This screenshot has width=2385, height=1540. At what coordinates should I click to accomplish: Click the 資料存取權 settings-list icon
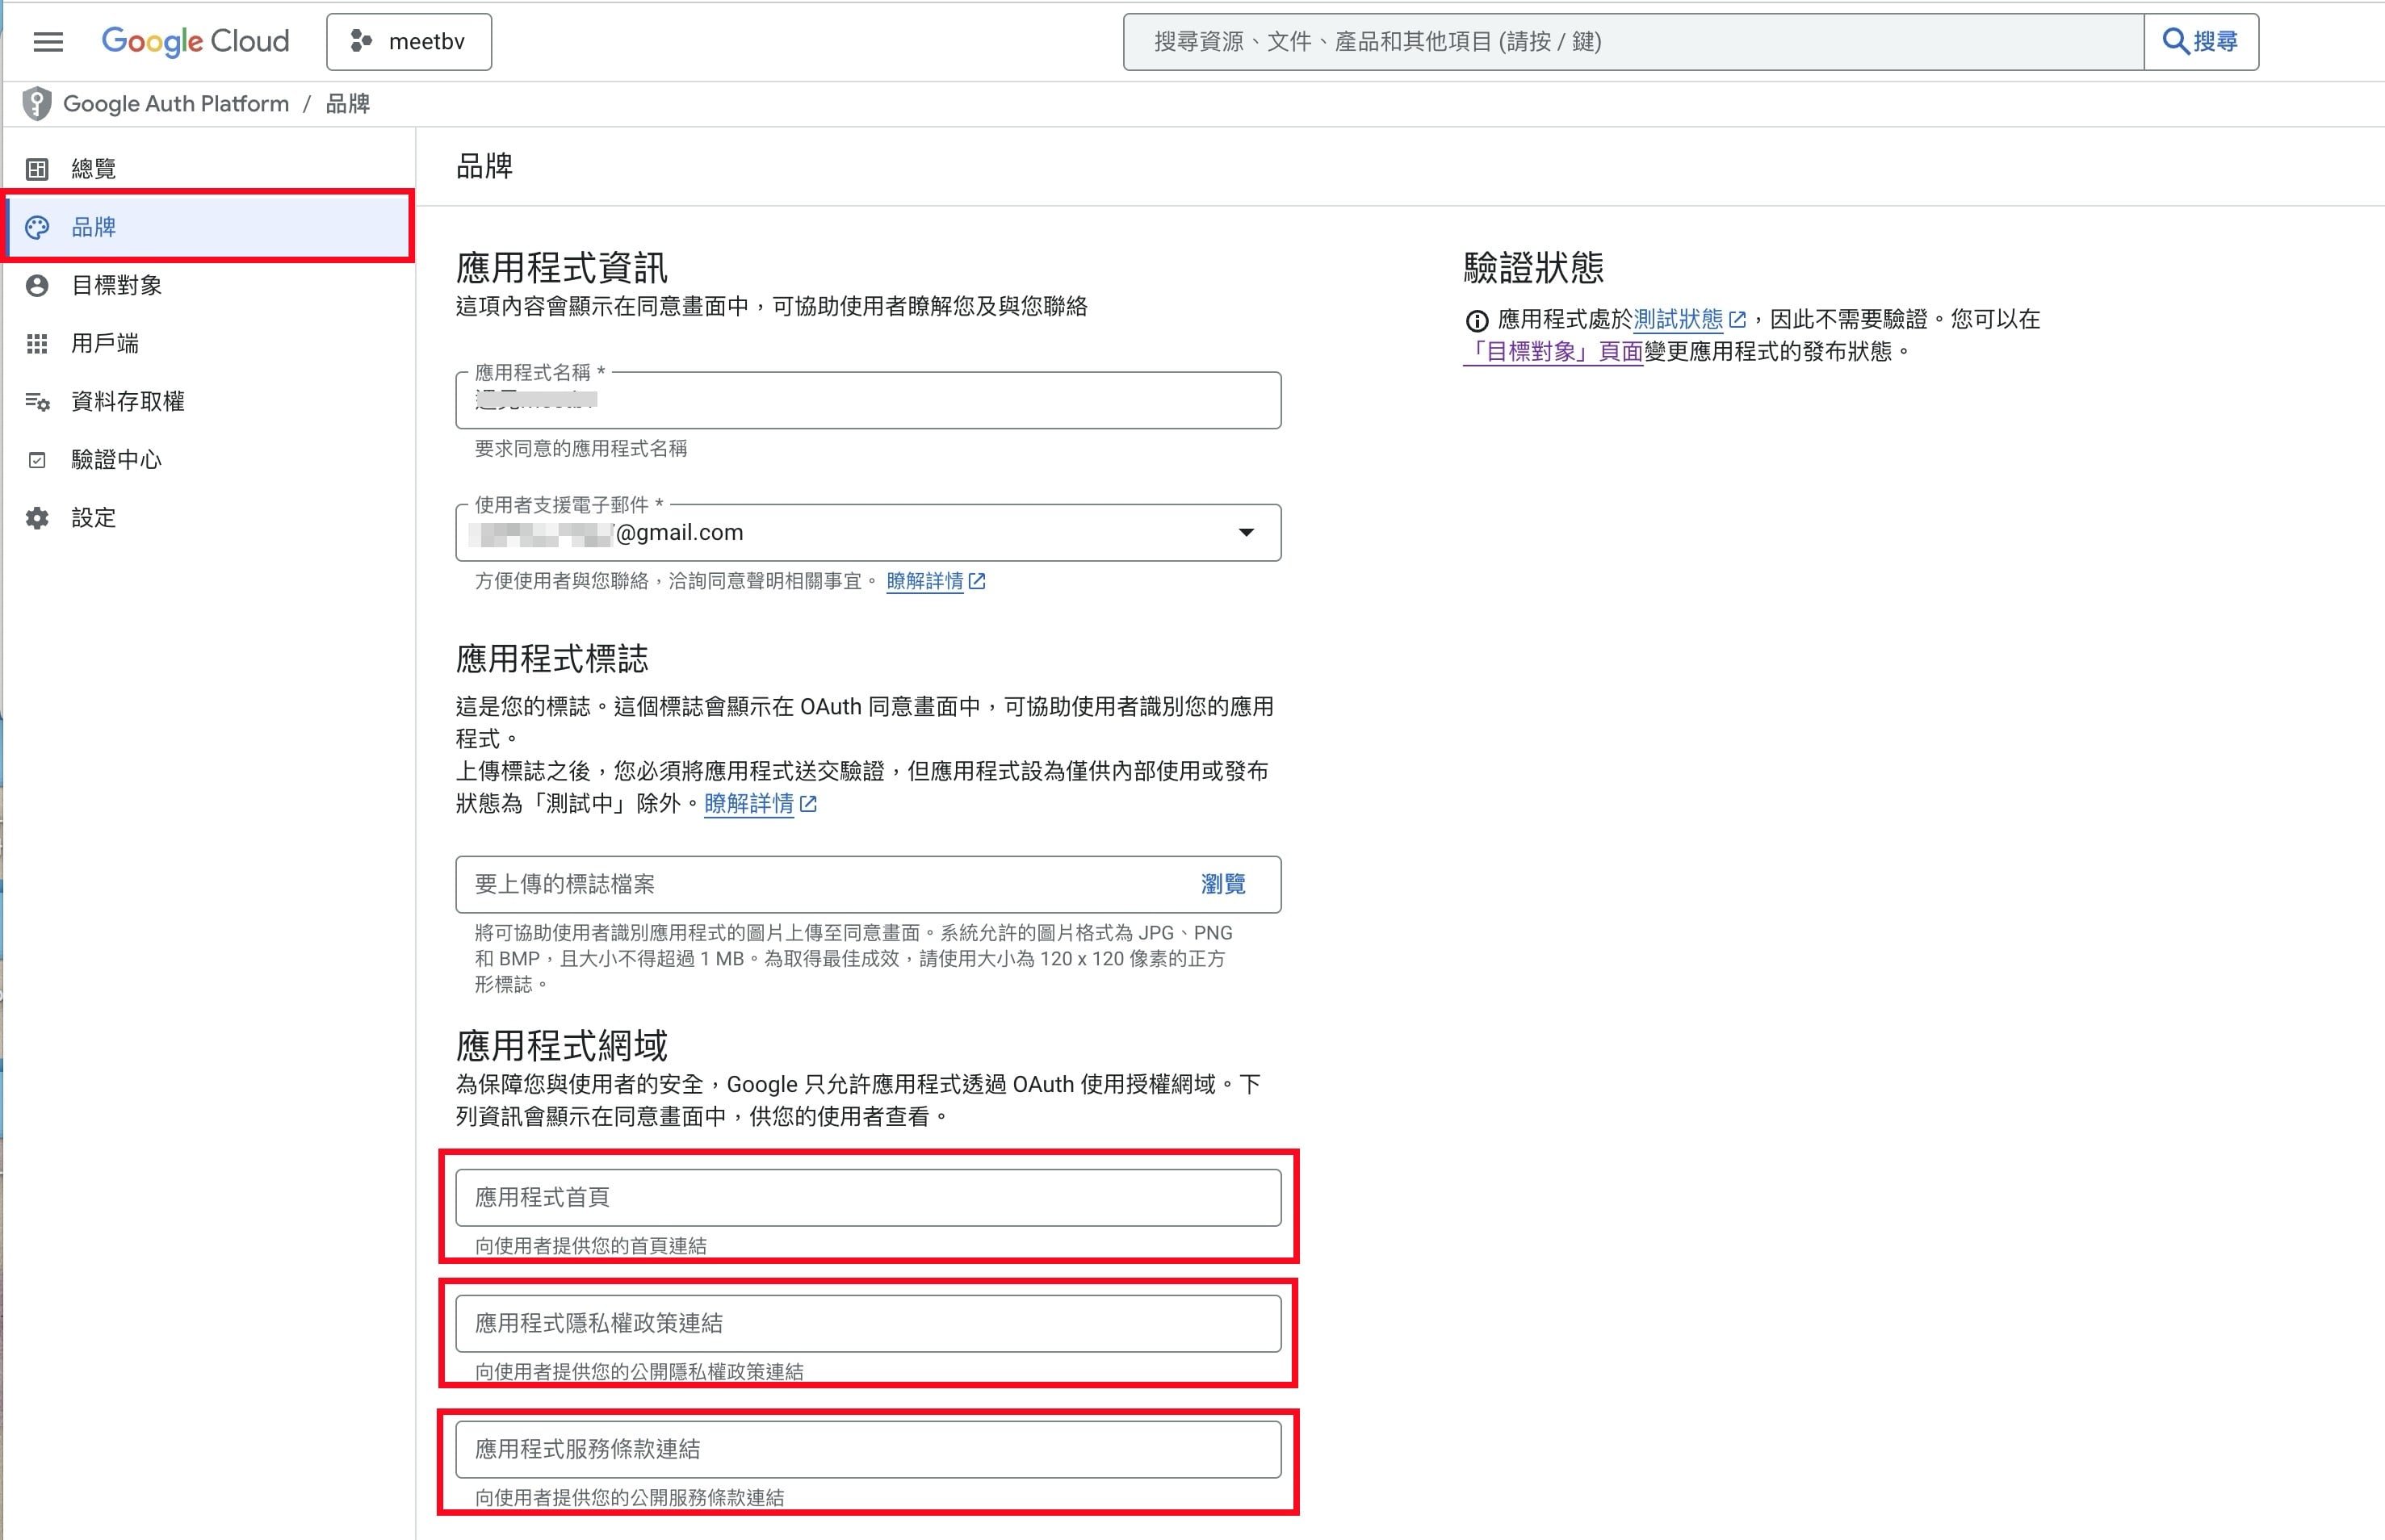[37, 402]
